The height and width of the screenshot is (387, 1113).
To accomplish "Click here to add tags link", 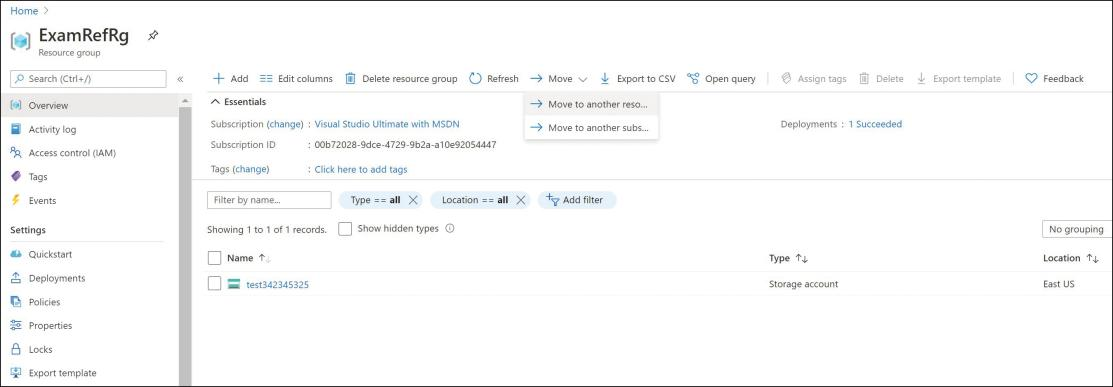I will pos(361,169).
